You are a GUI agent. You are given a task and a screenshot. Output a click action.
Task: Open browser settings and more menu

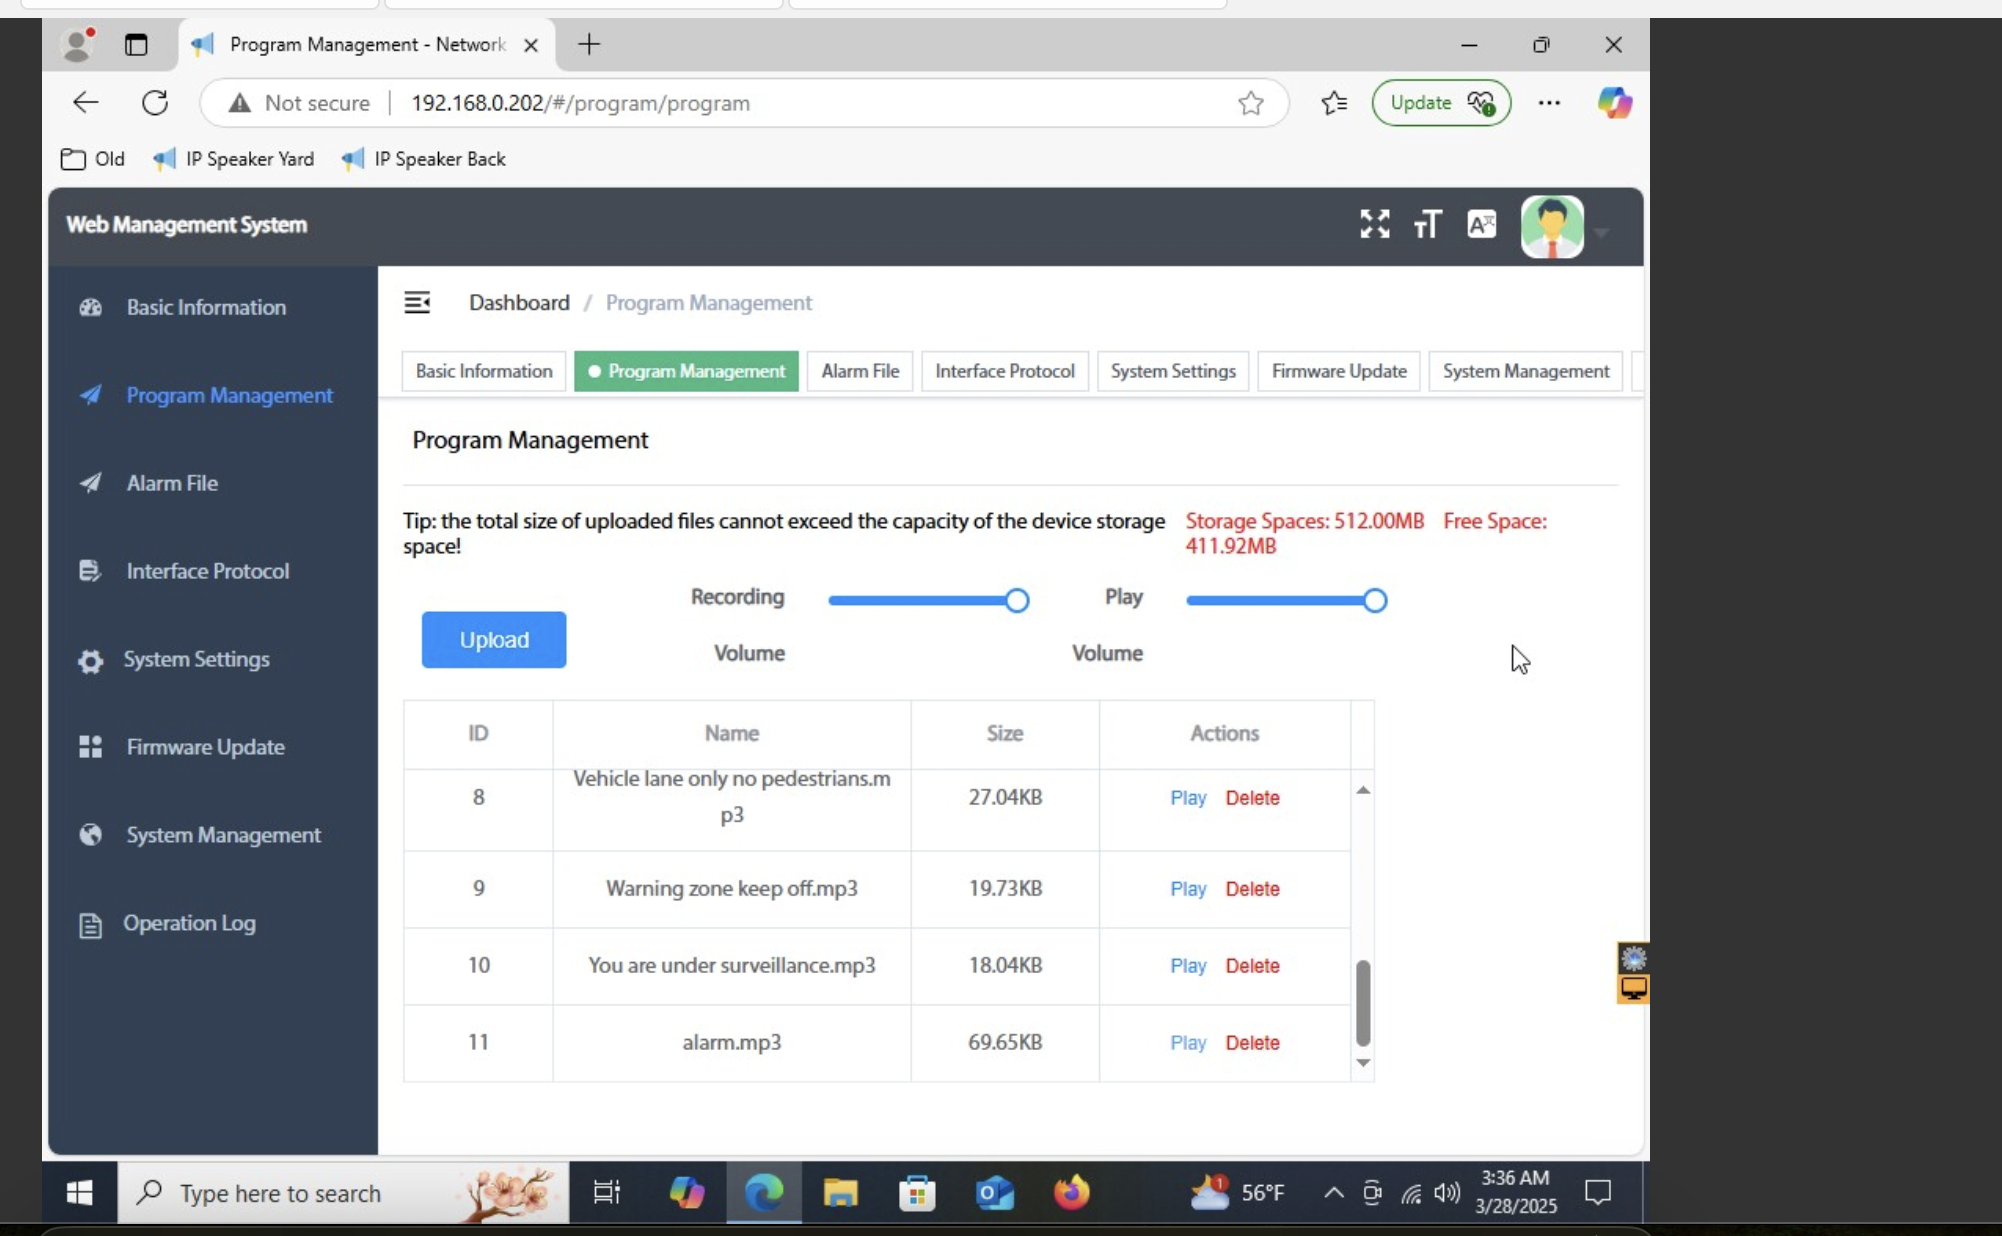[1549, 103]
